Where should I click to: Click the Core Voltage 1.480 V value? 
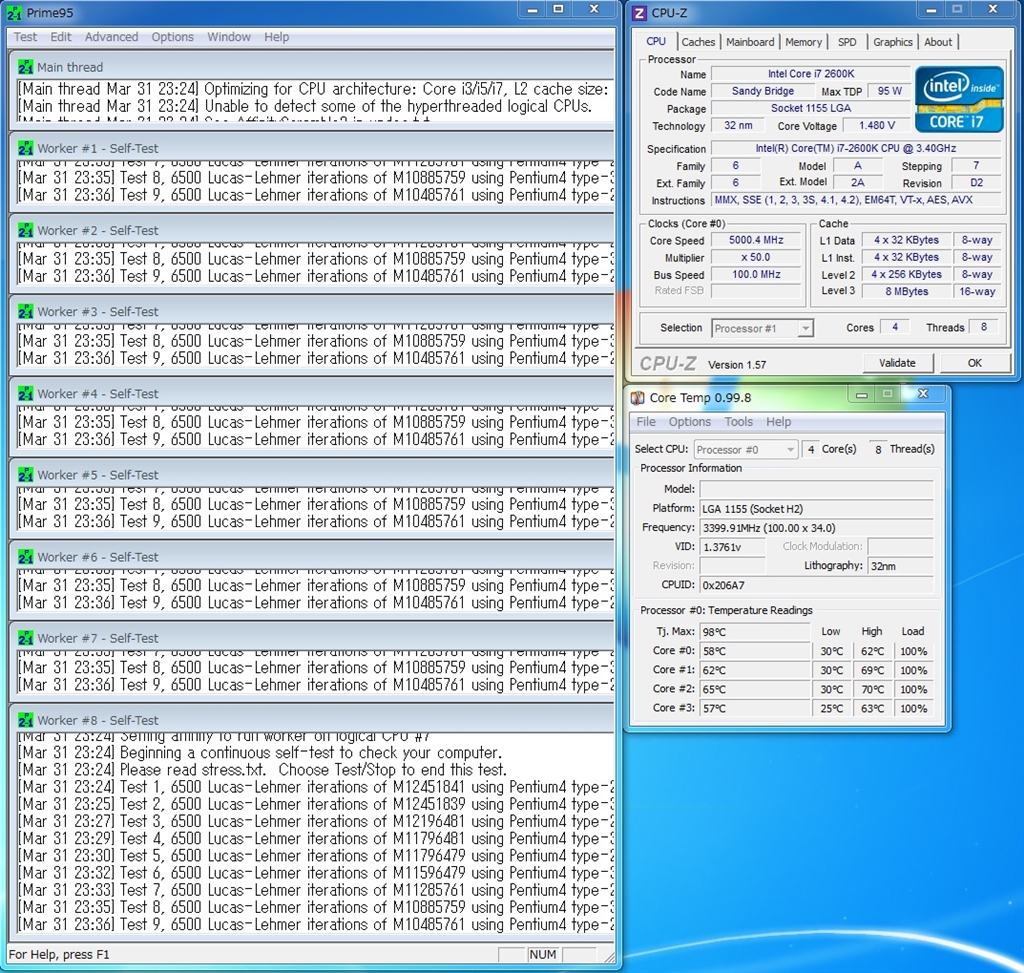pos(876,125)
